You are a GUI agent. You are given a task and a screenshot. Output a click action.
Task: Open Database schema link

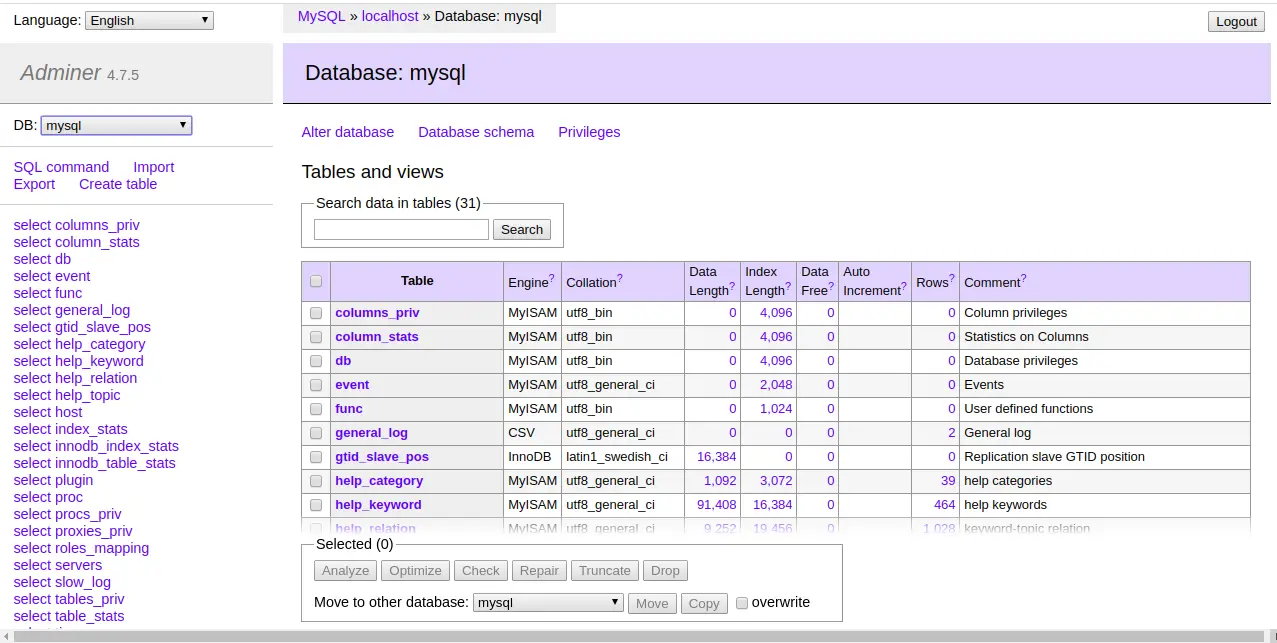pyautogui.click(x=476, y=132)
